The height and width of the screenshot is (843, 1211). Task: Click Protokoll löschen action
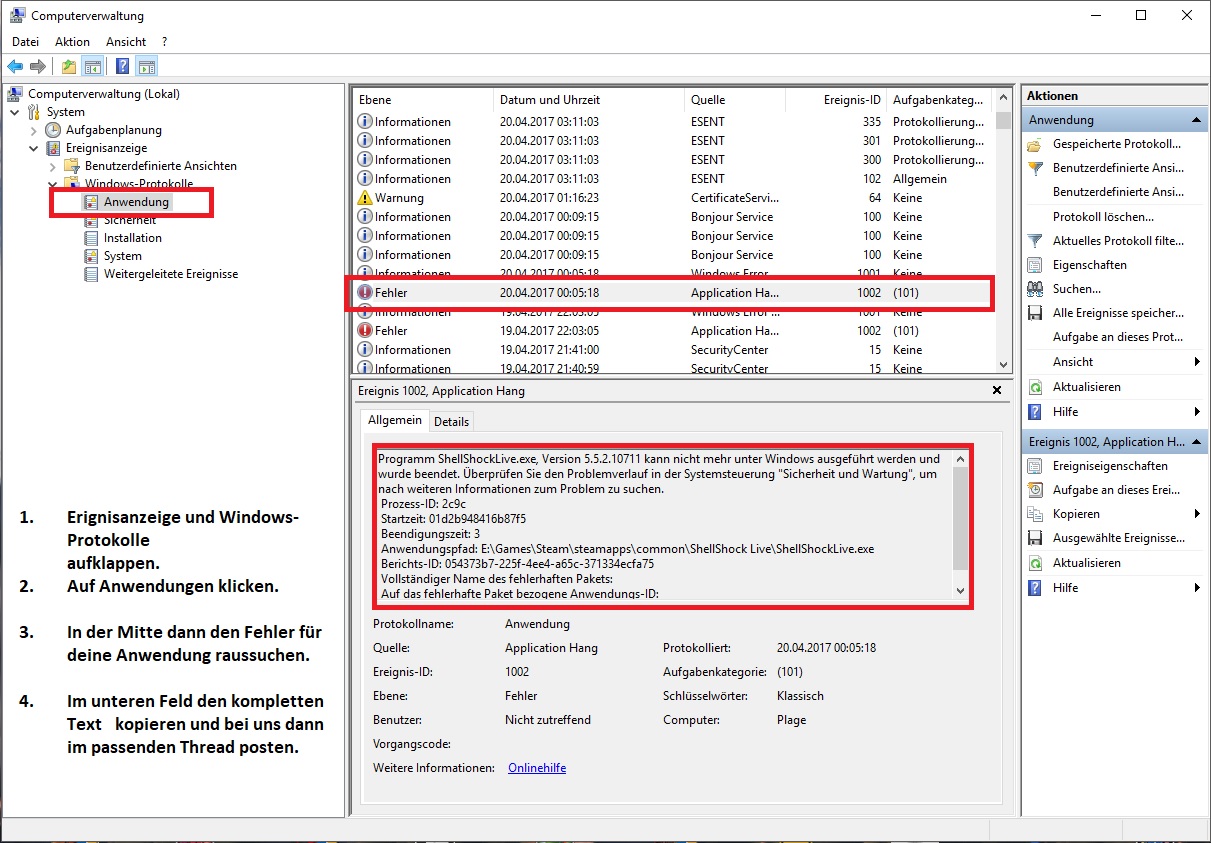1102,216
